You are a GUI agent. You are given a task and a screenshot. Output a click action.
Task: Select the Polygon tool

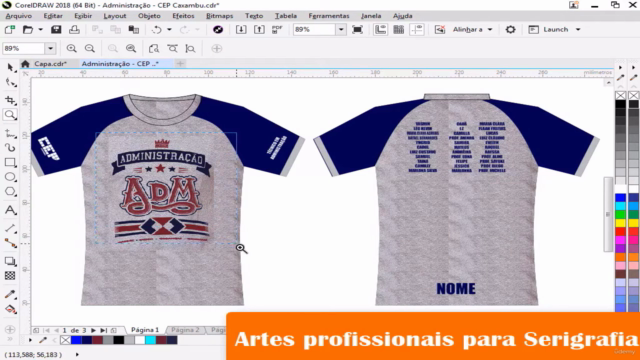(10, 191)
